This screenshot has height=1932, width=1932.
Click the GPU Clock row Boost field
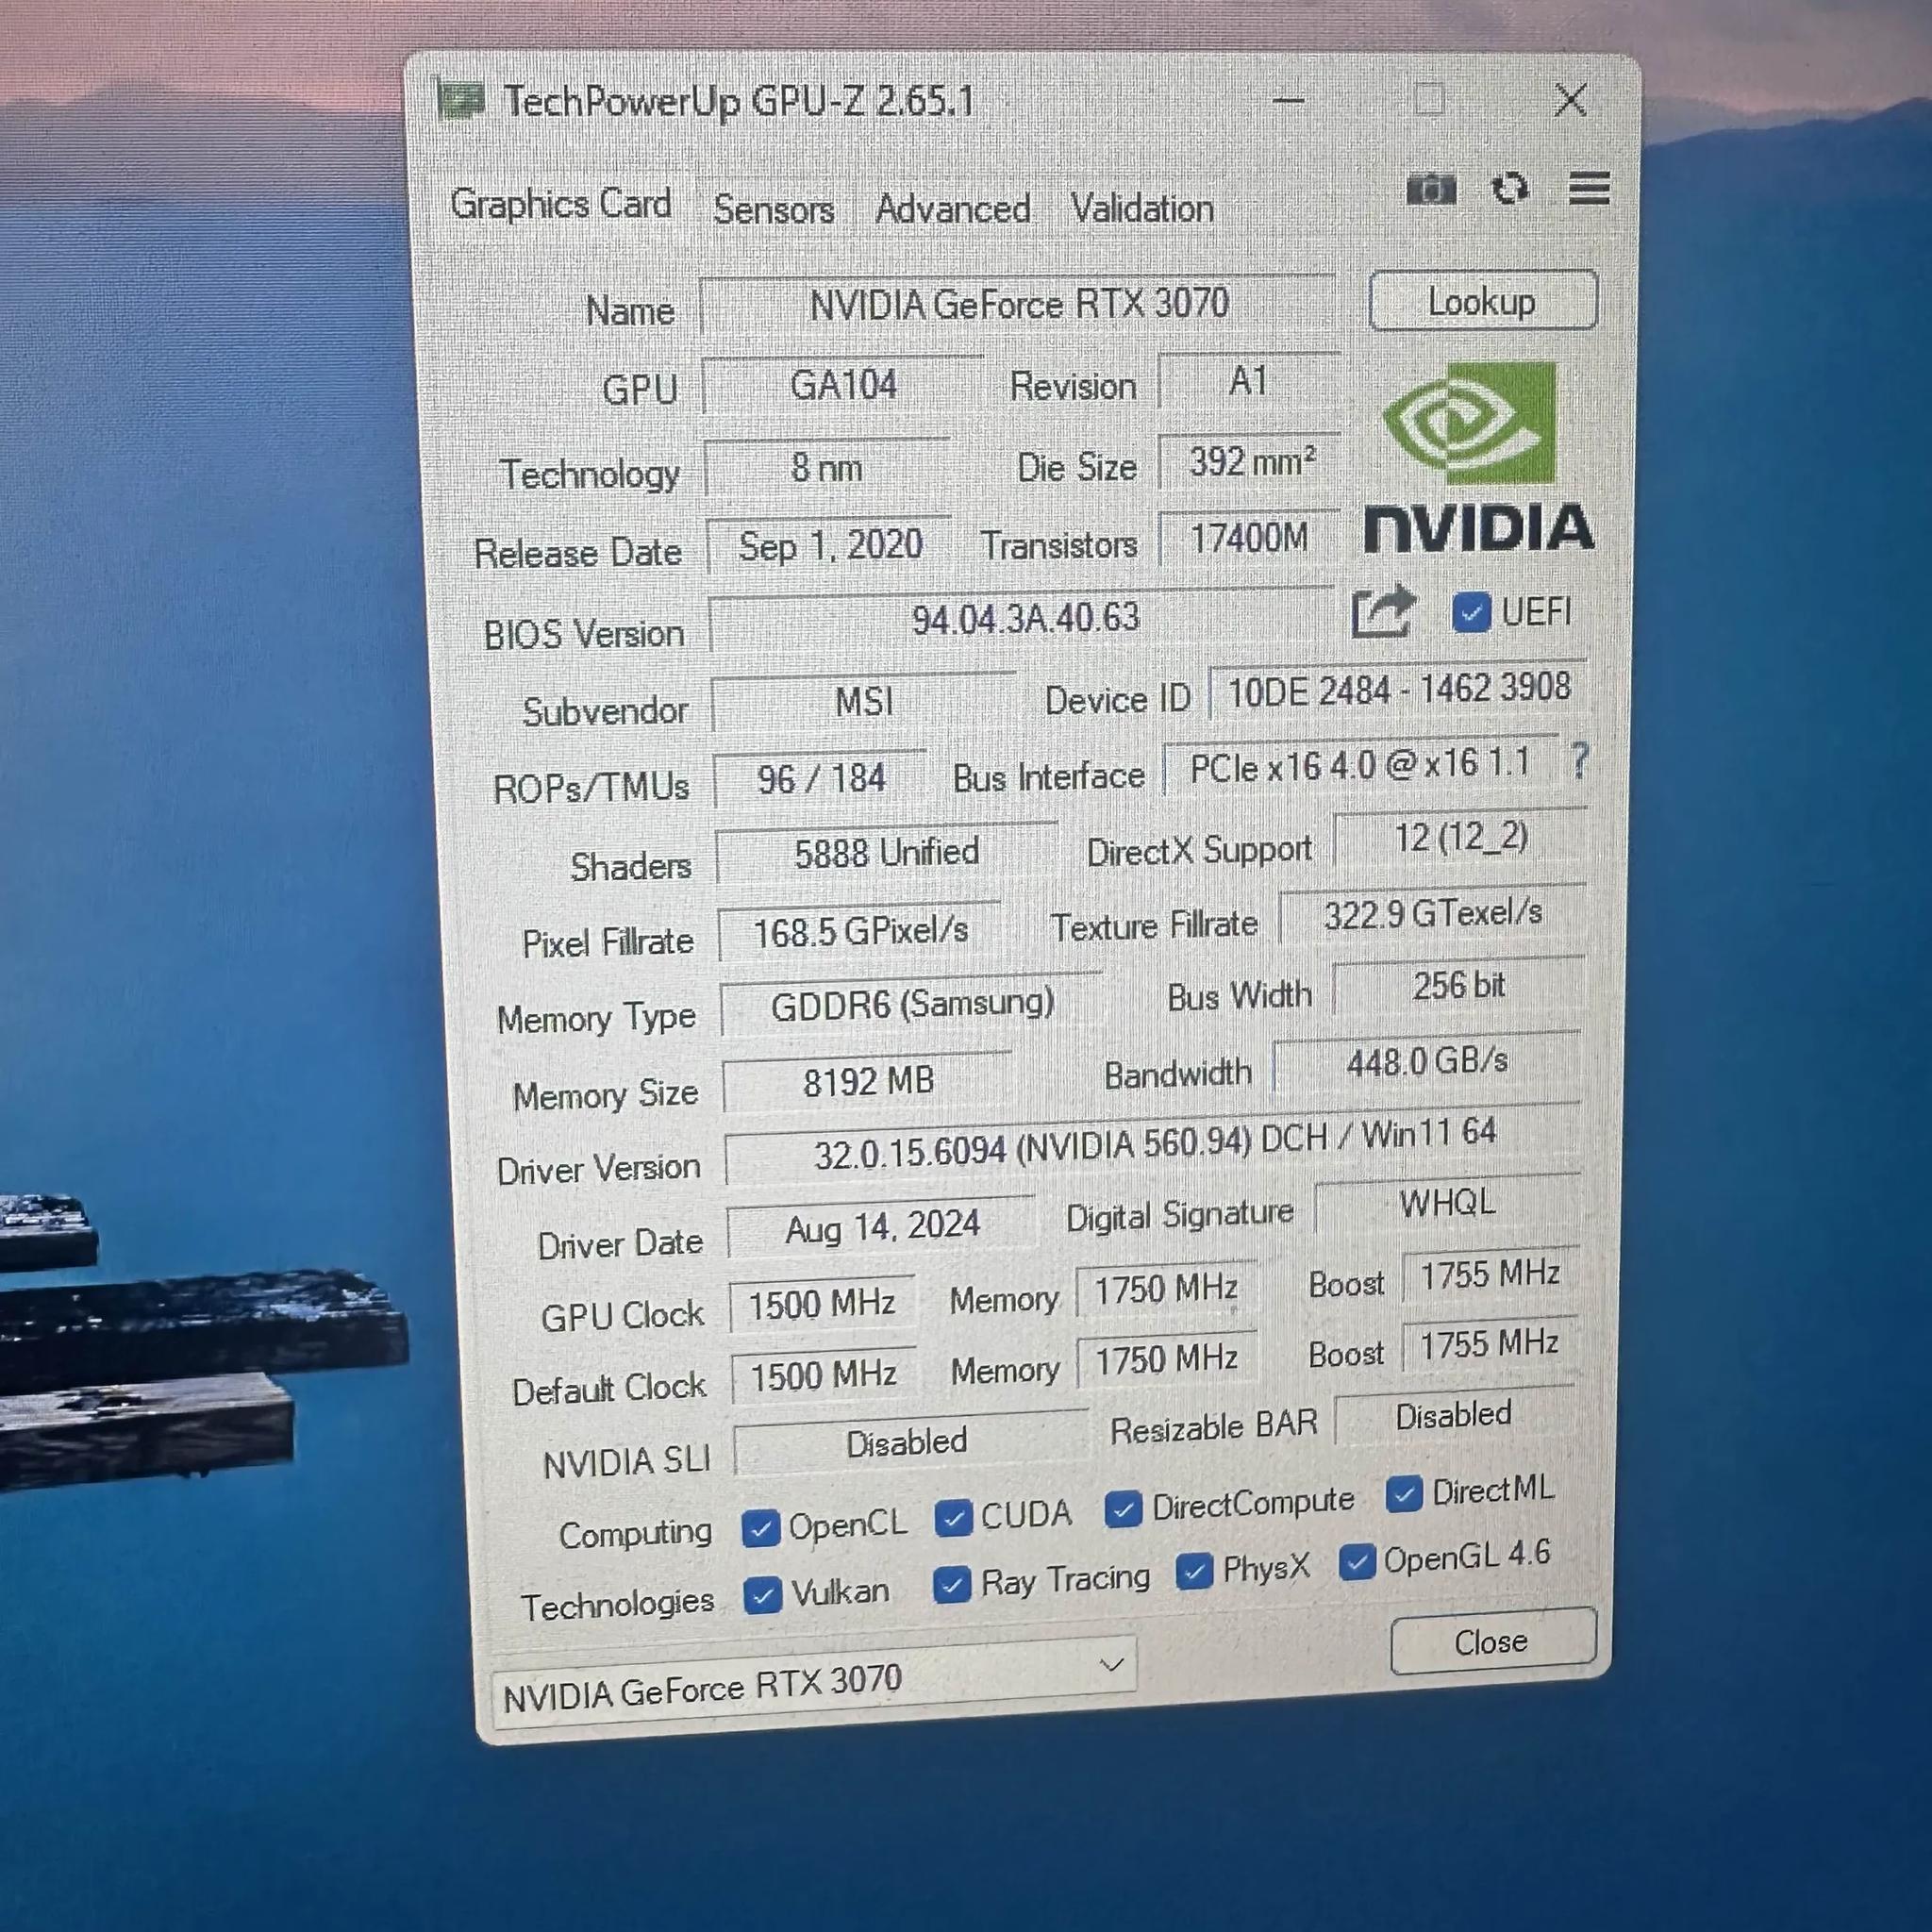click(x=1490, y=1275)
